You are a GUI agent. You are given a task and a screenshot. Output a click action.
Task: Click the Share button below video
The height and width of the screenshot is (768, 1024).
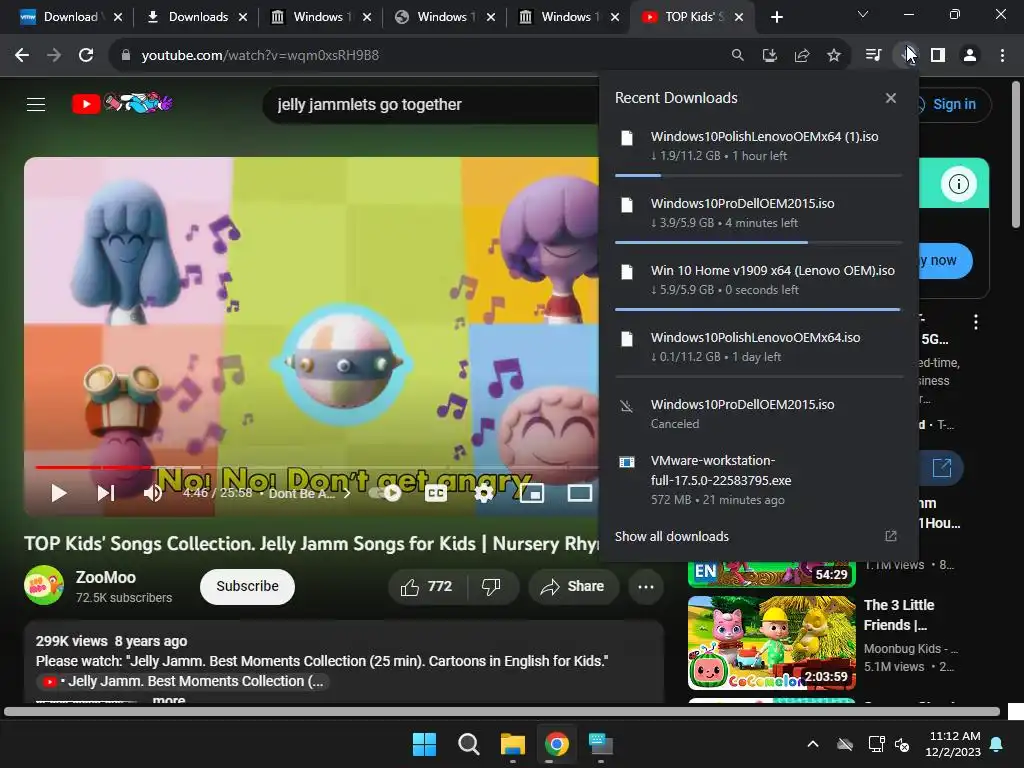[x=573, y=586]
